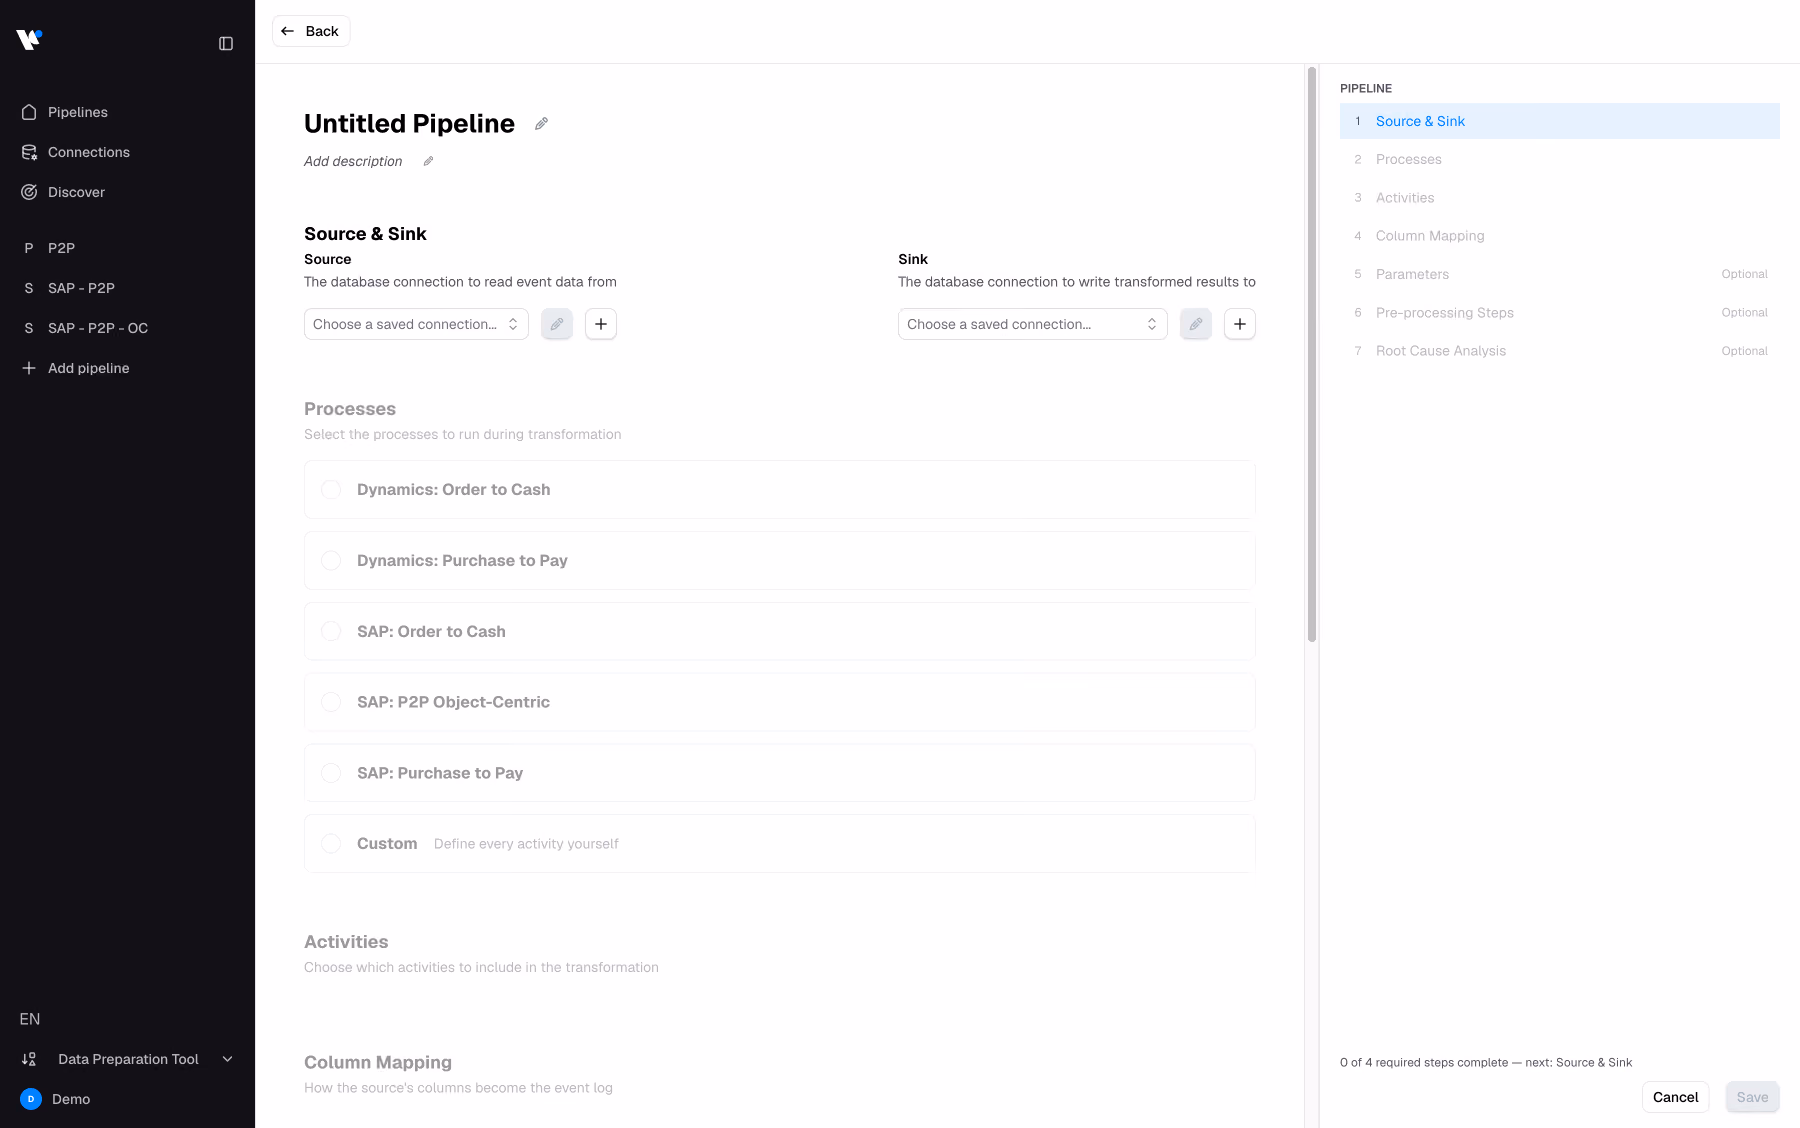This screenshot has height=1128, width=1800.
Task: Collapse the sidebar with the panel icon
Action: click(x=226, y=43)
